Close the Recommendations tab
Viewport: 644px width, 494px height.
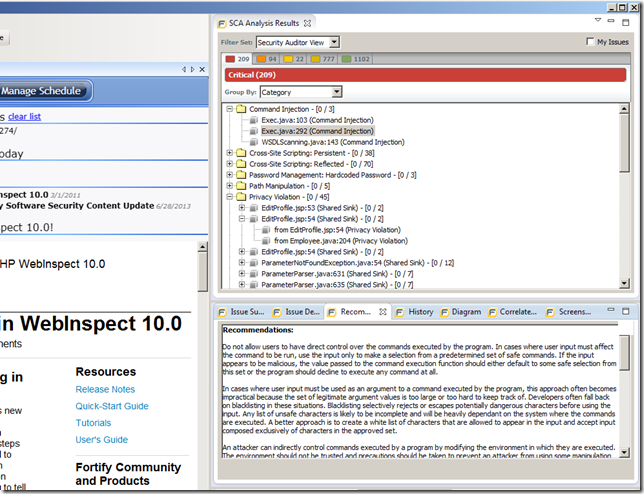(383, 312)
